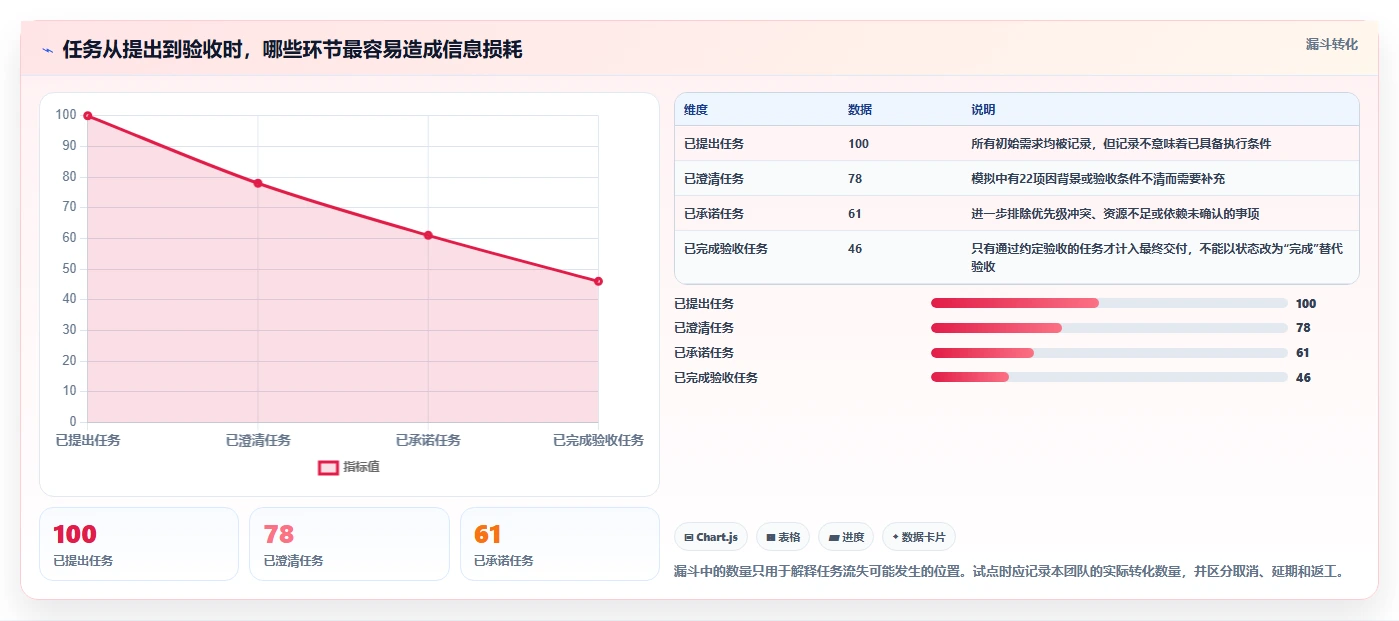
Task: Click the 漏斗转化 label in the header
Action: pyautogui.click(x=1331, y=44)
